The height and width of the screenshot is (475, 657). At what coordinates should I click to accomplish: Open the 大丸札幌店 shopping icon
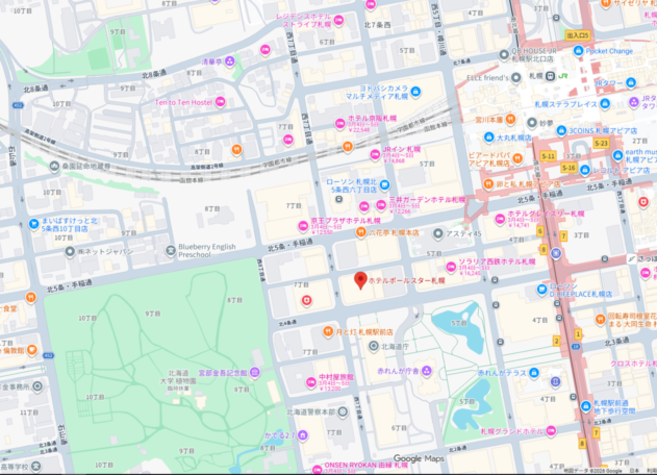[x=488, y=138]
